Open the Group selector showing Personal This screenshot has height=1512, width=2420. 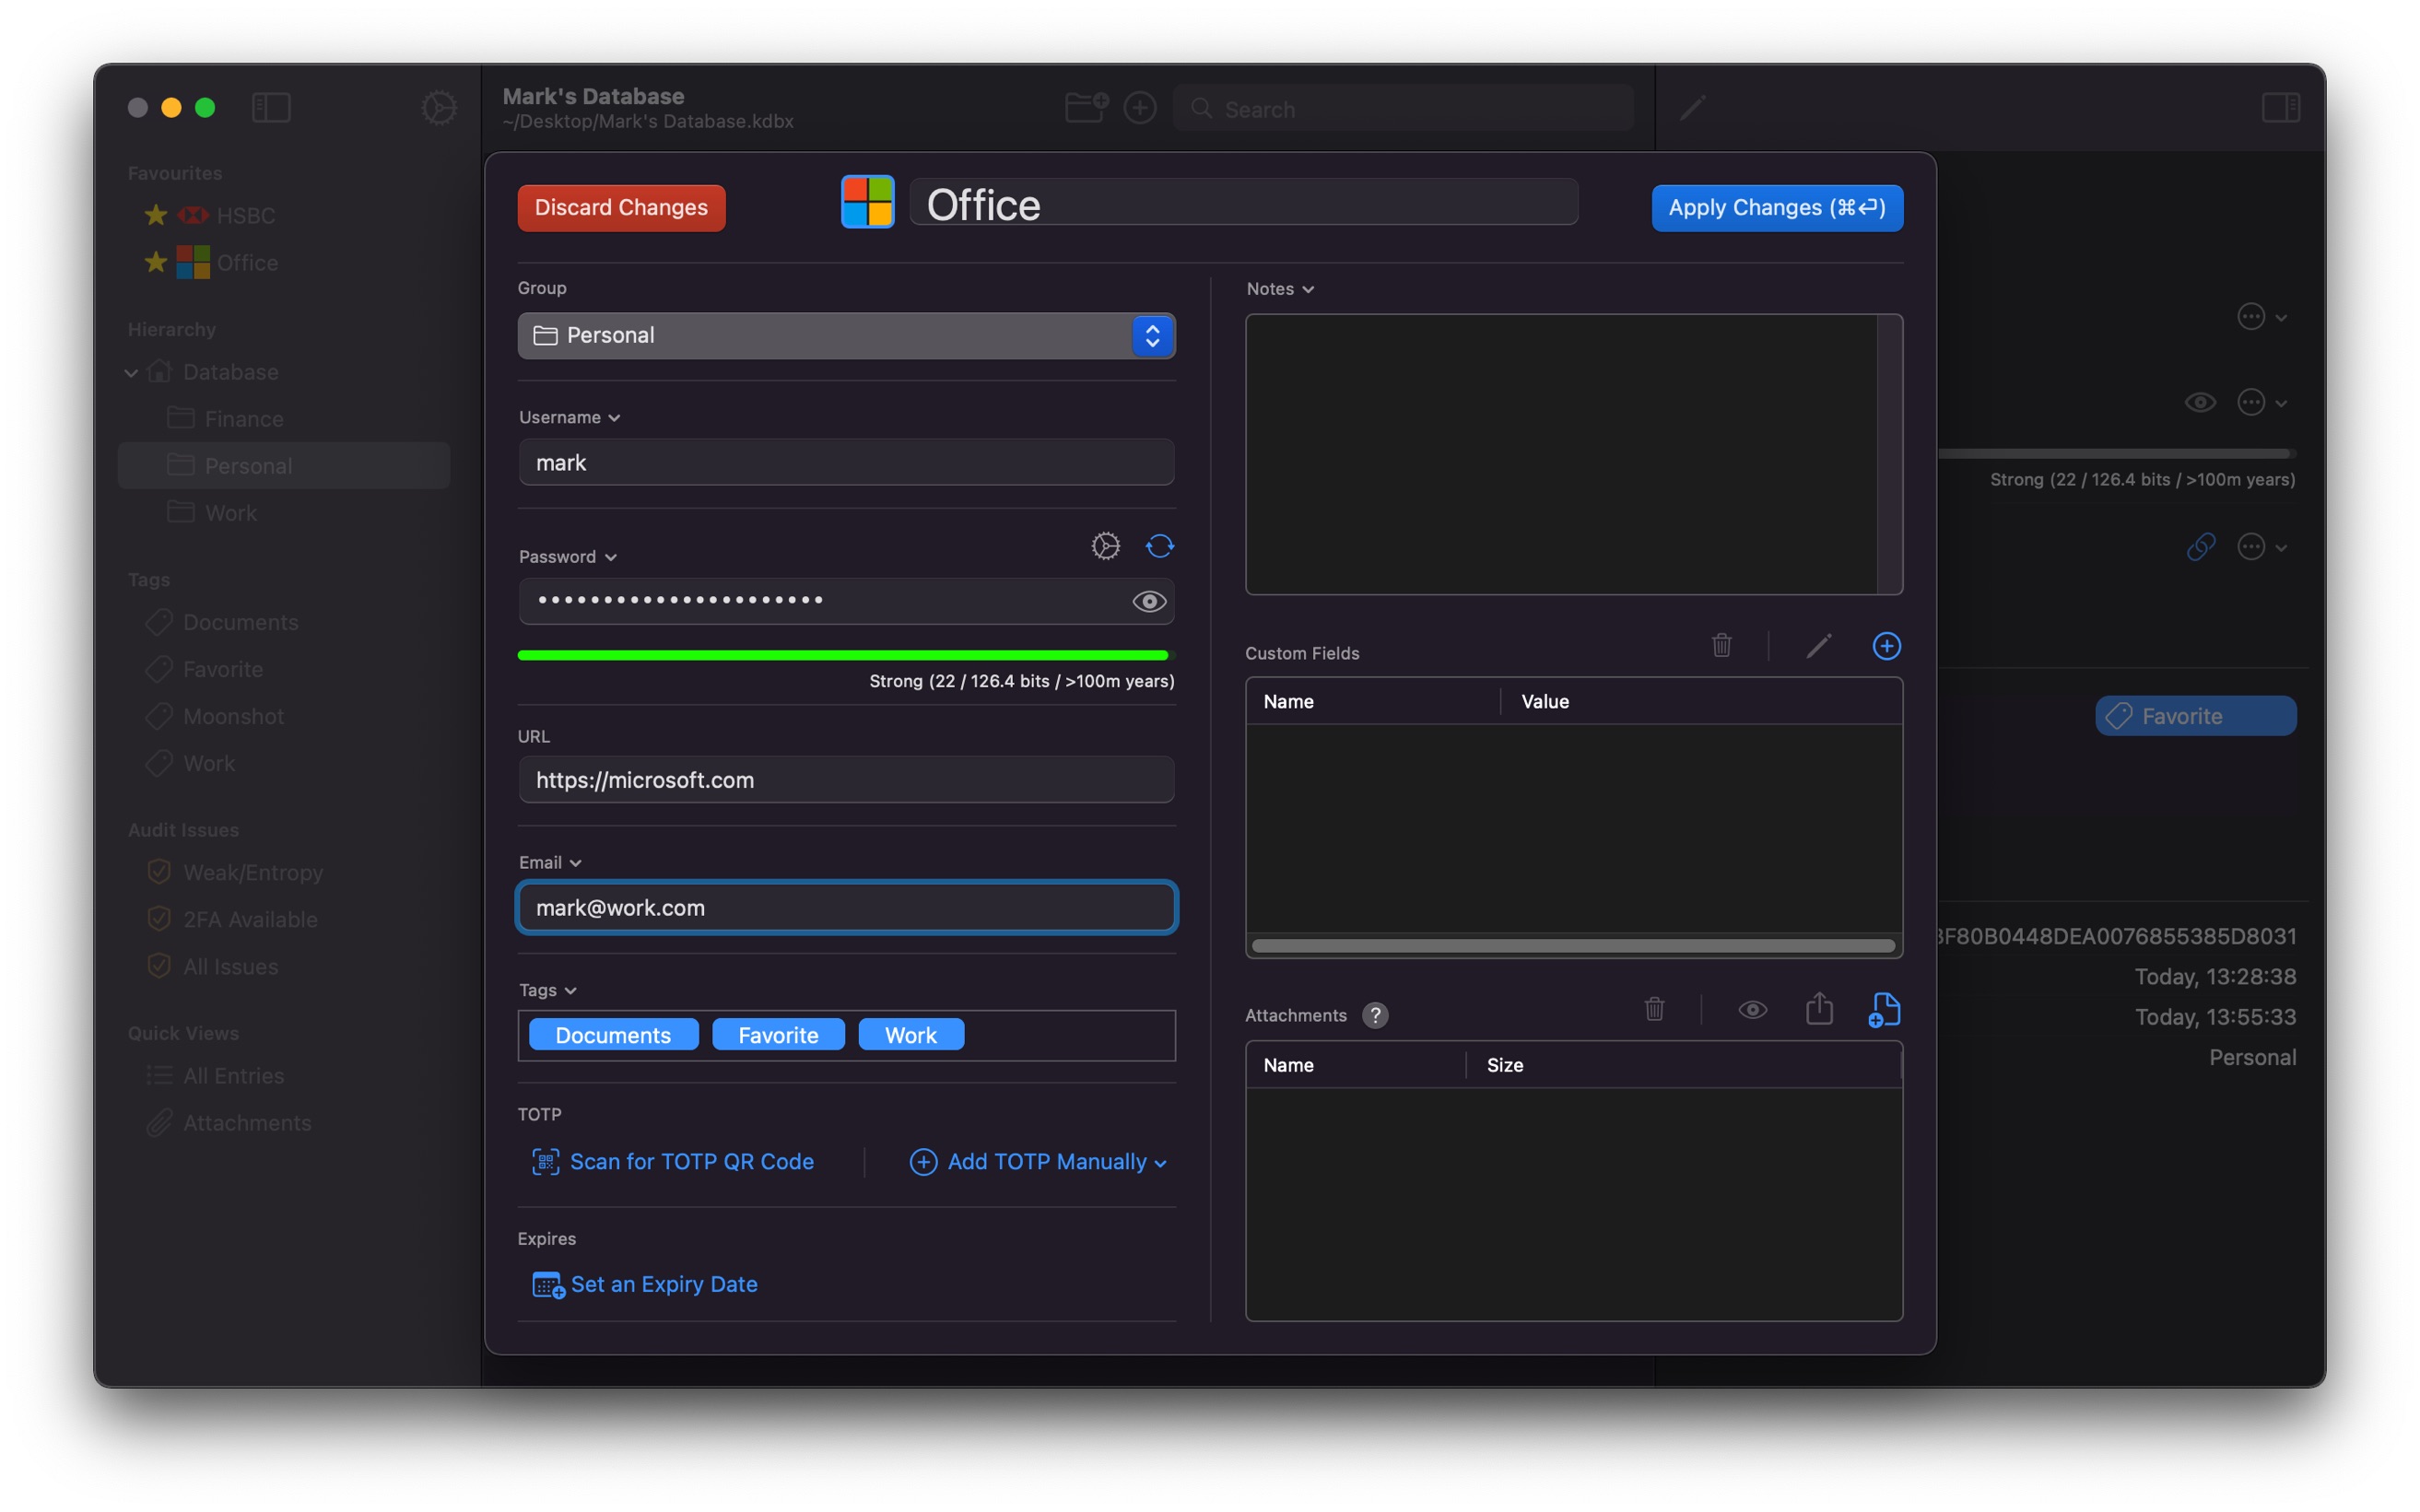[x=846, y=336]
